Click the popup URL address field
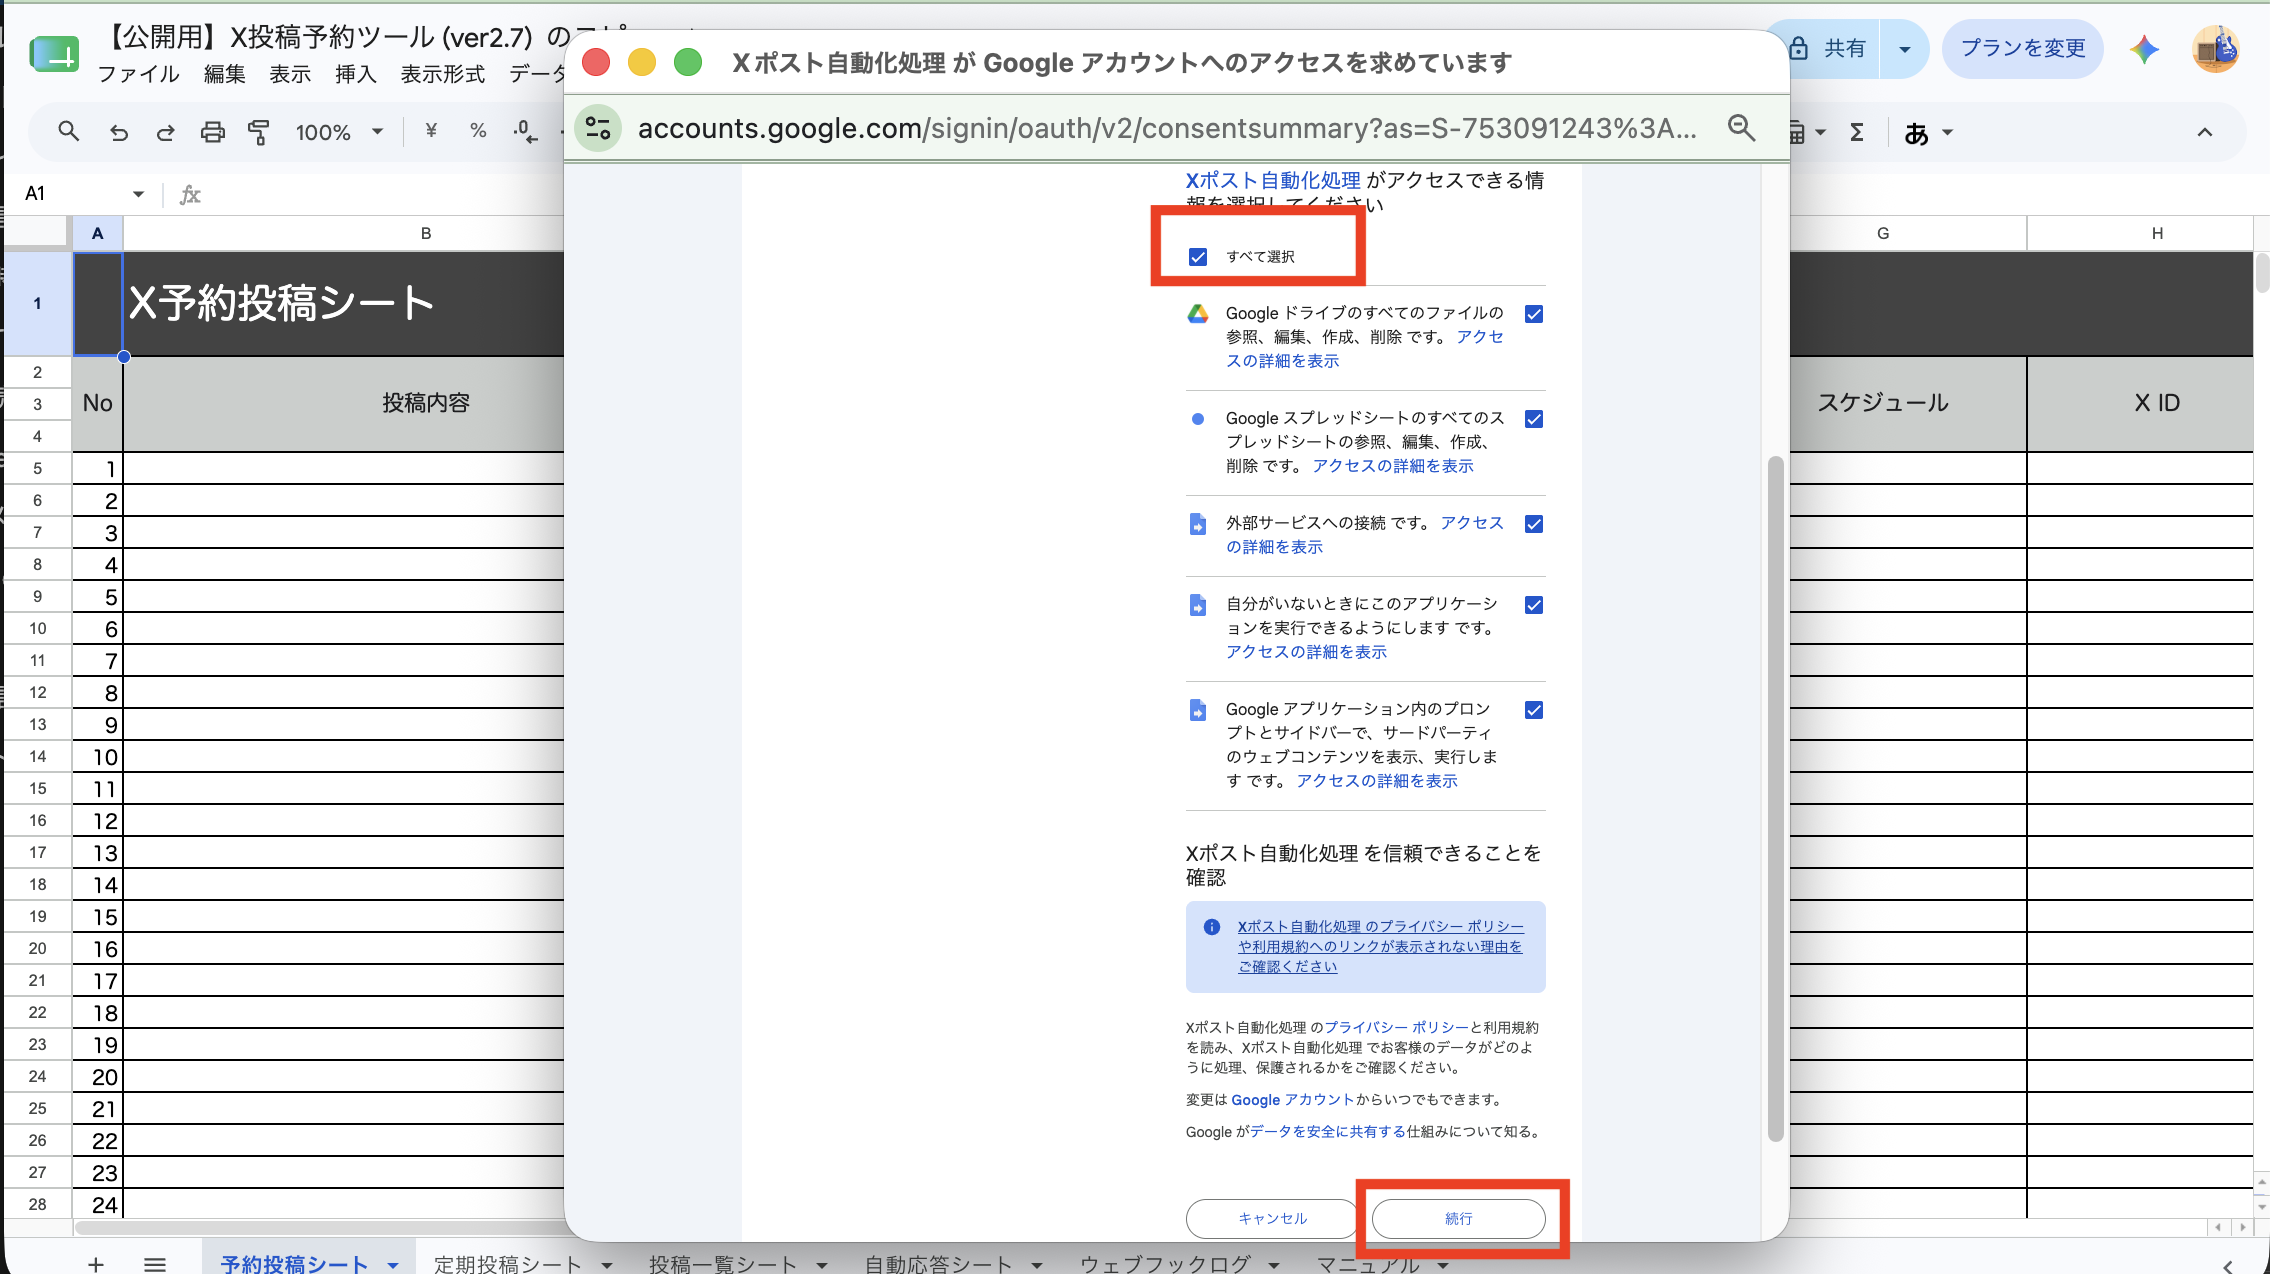 (x=1167, y=128)
